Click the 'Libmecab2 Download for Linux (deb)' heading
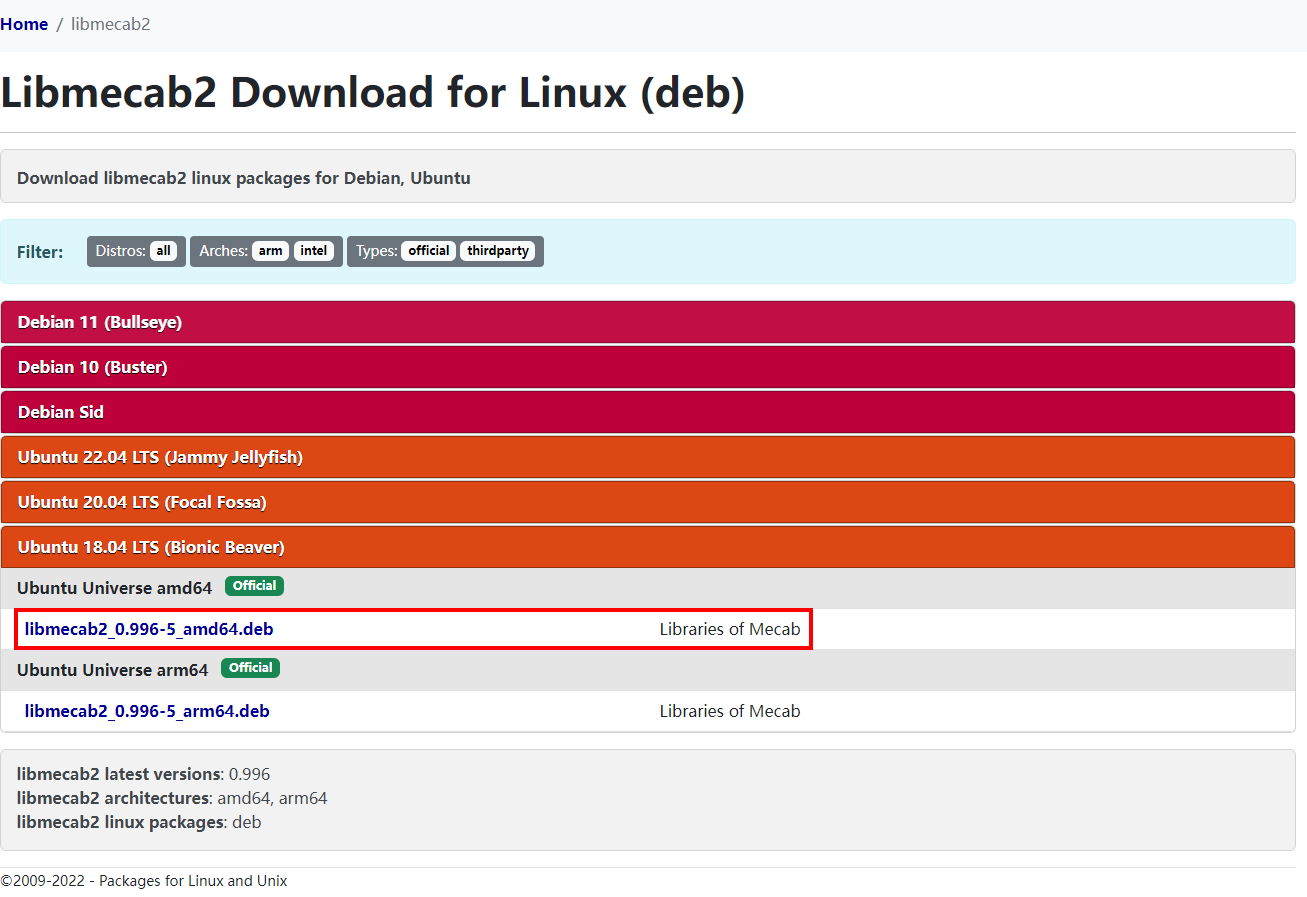The height and width of the screenshot is (897, 1307). click(x=373, y=93)
